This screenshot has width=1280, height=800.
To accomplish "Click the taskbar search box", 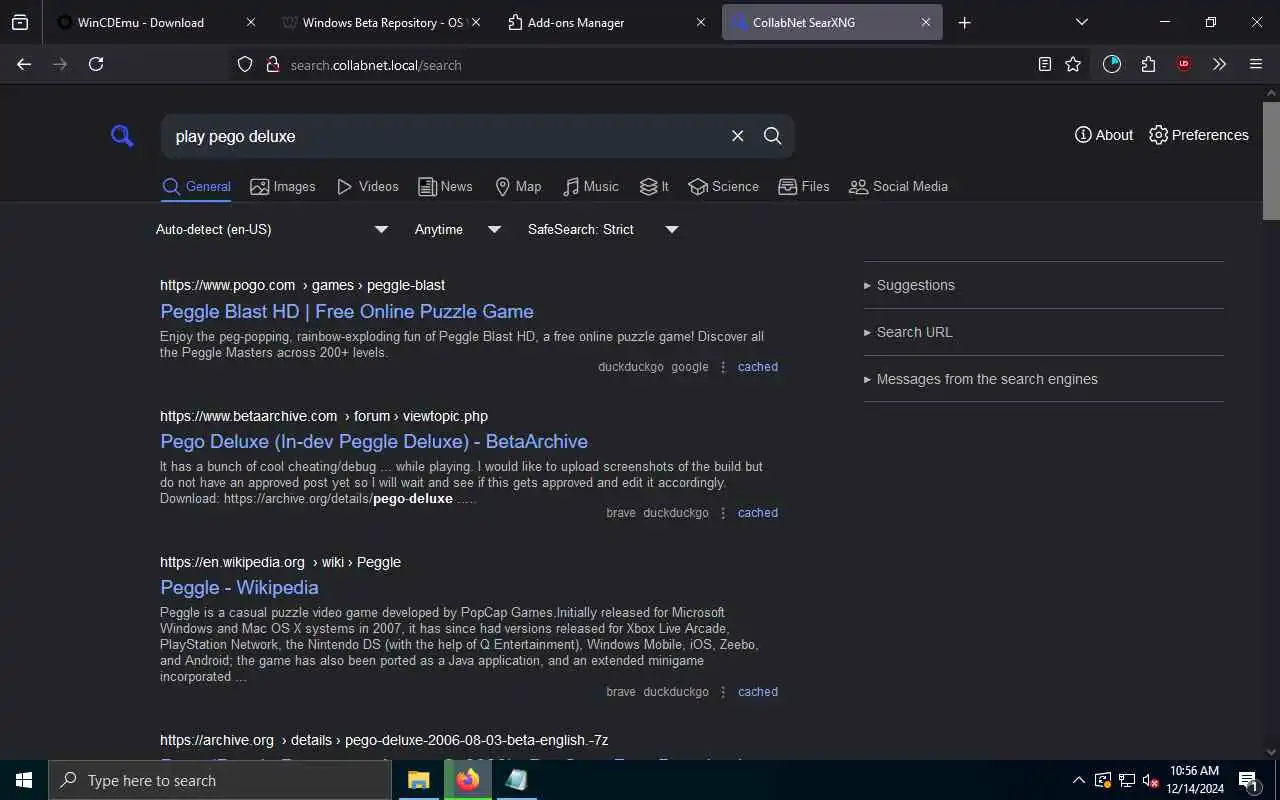I will tap(220, 780).
